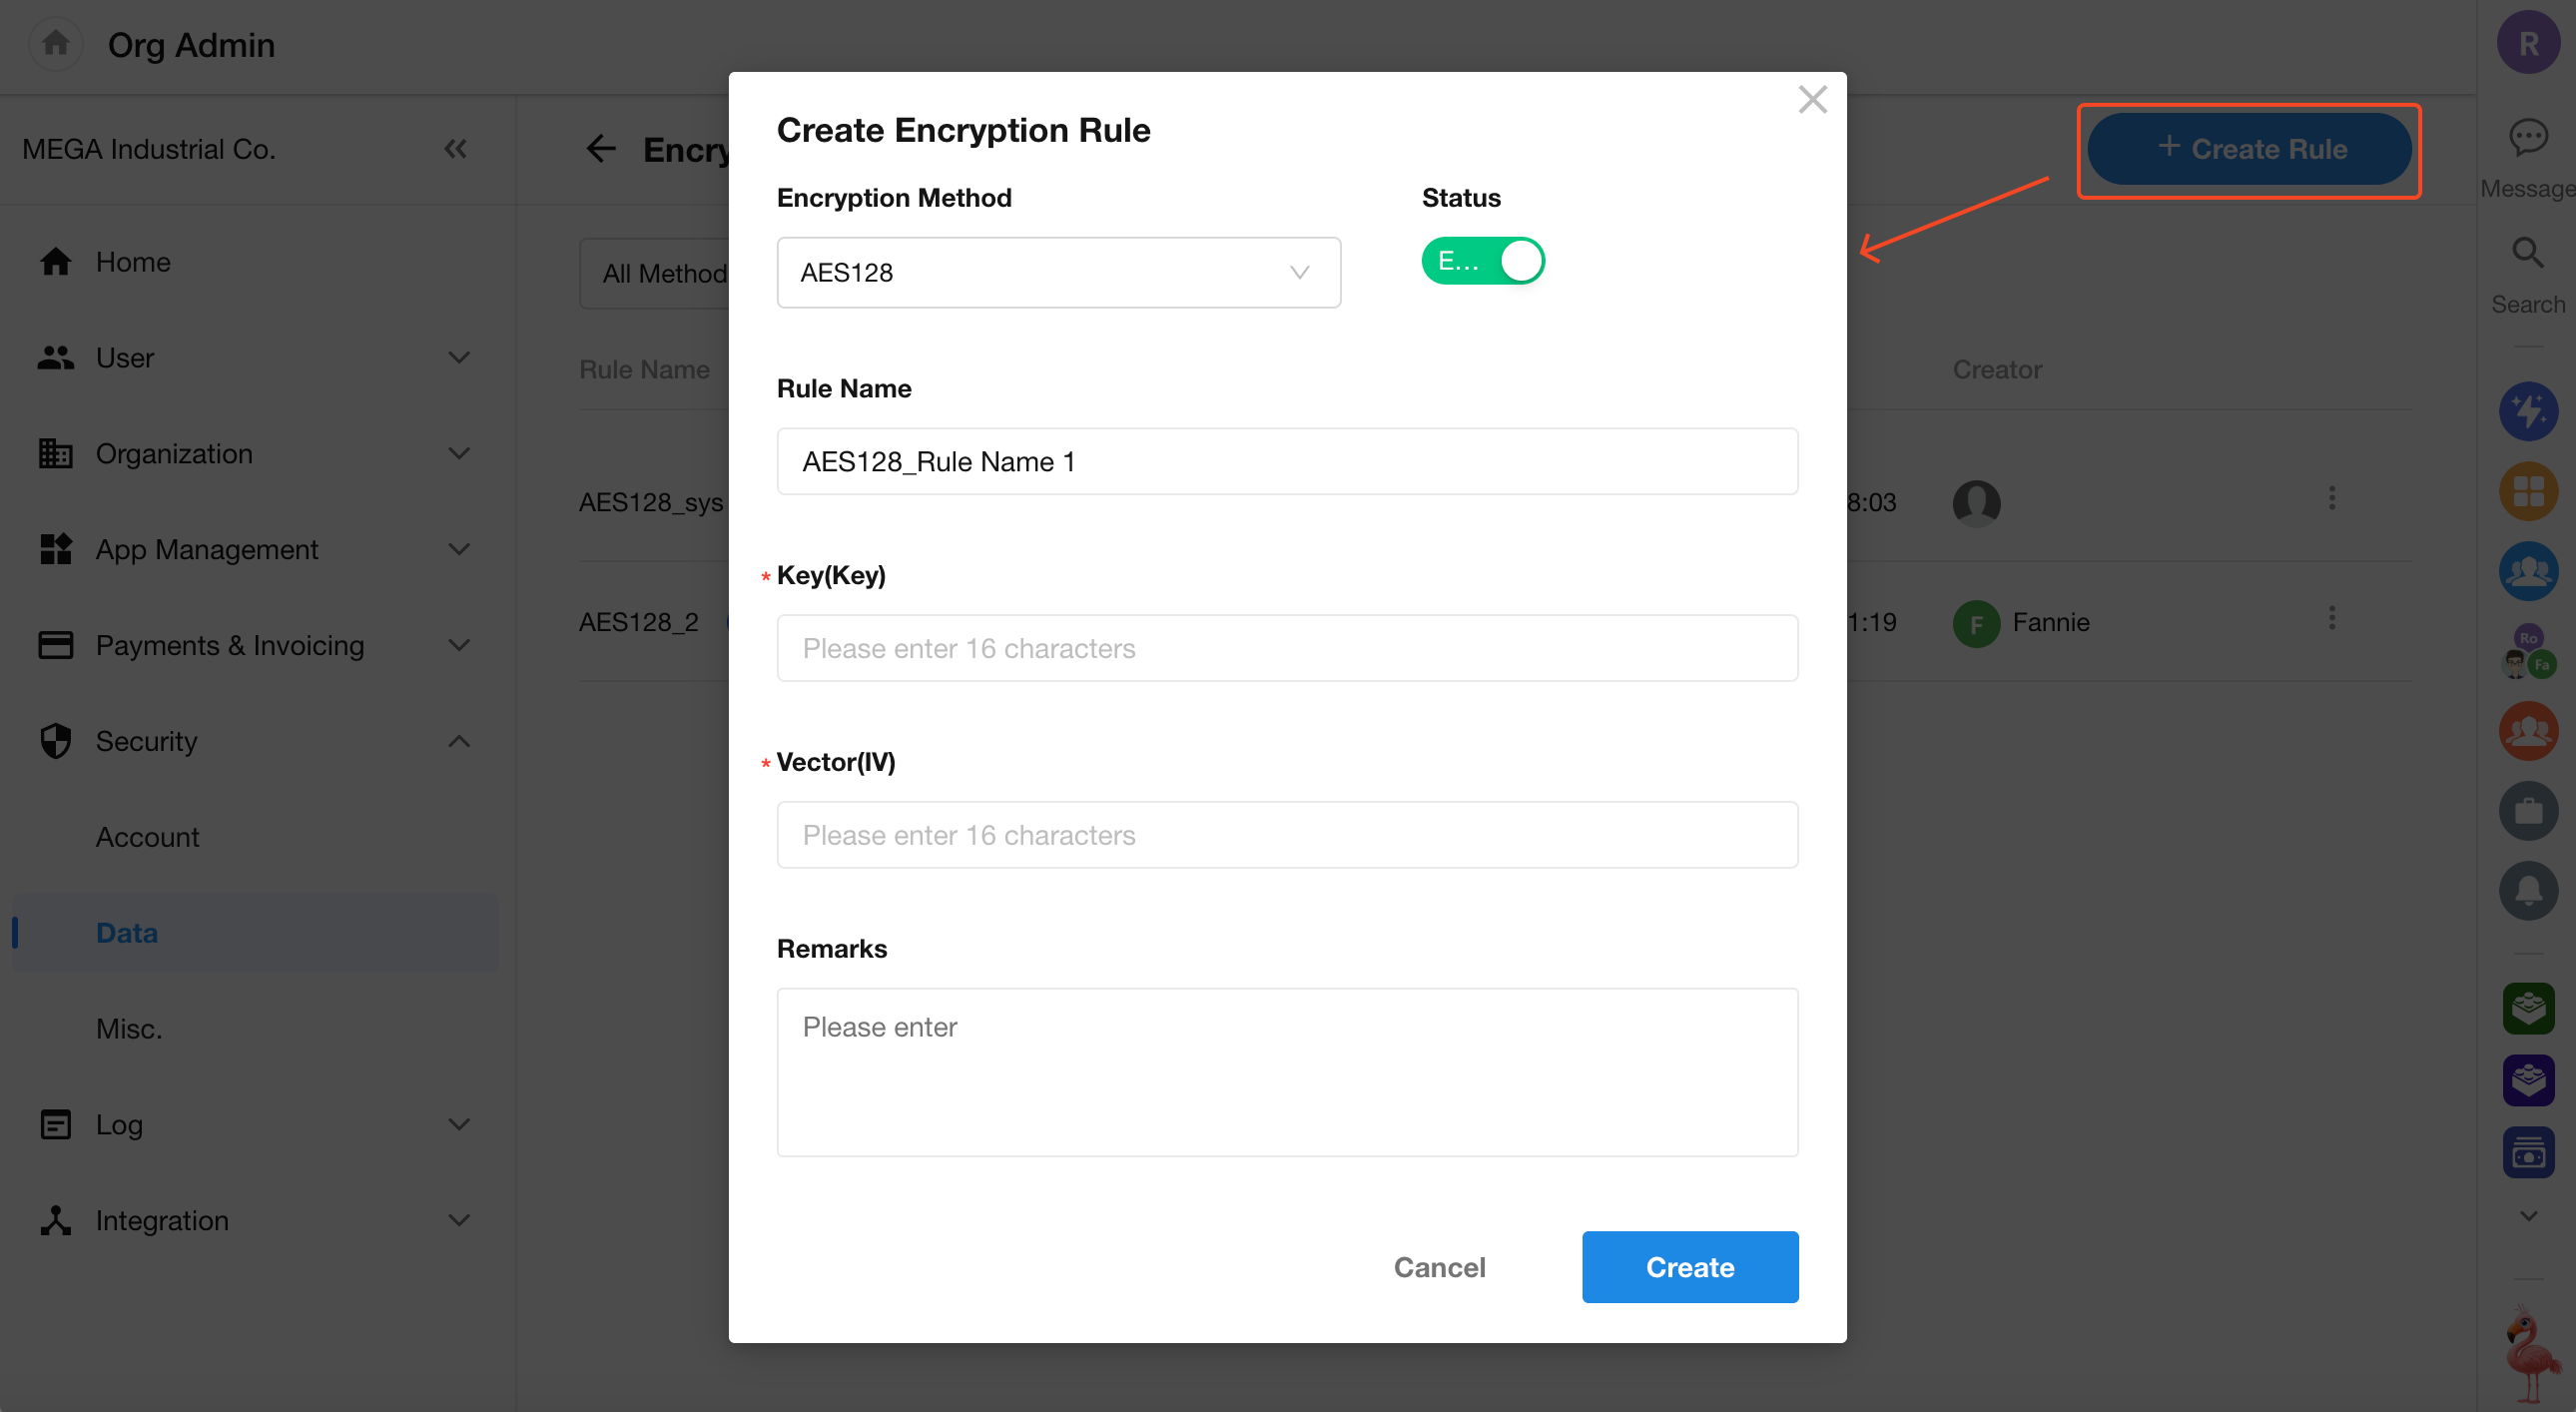Close the Create Encryption Rule dialog
2576x1412 pixels.
click(1812, 99)
